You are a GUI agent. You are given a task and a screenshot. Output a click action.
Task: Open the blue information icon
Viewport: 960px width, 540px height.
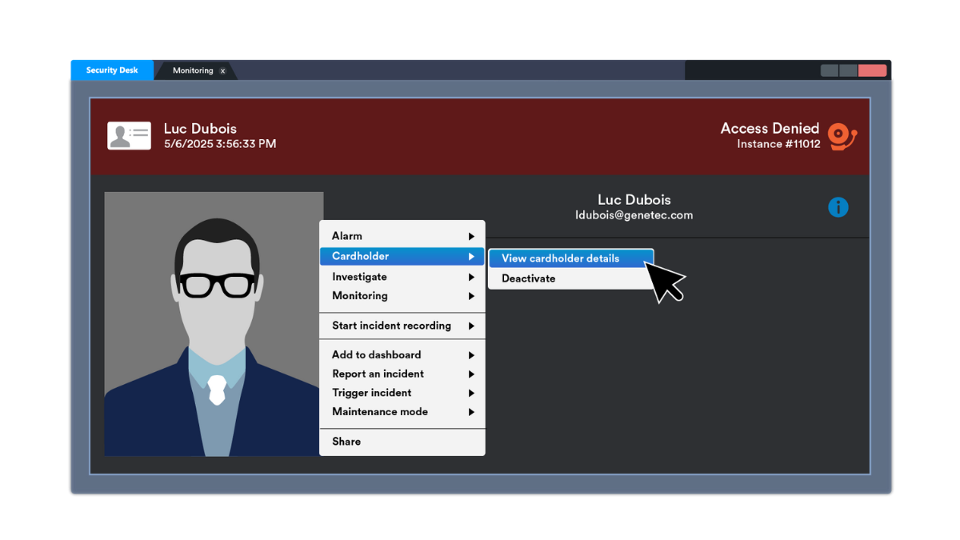838,207
